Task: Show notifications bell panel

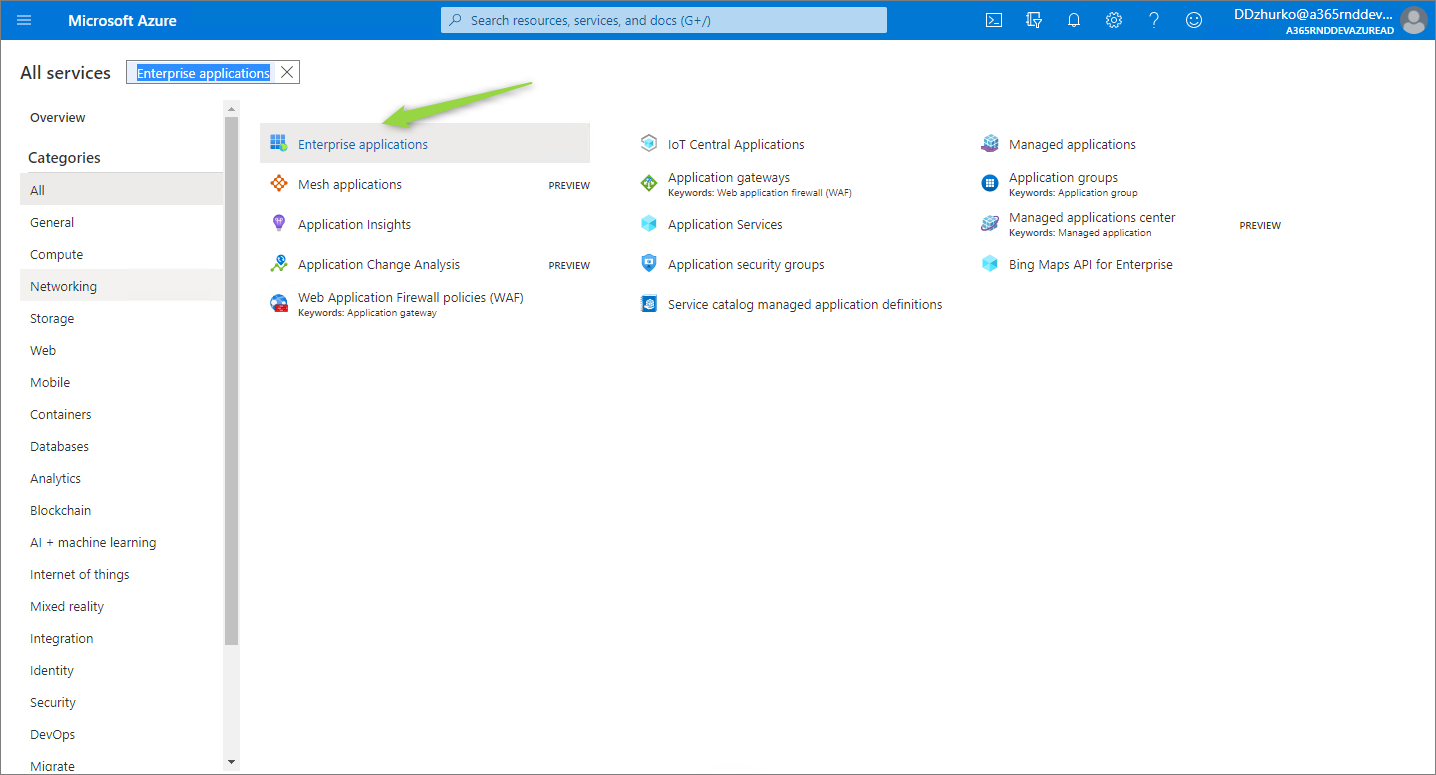Action: pyautogui.click(x=1074, y=20)
